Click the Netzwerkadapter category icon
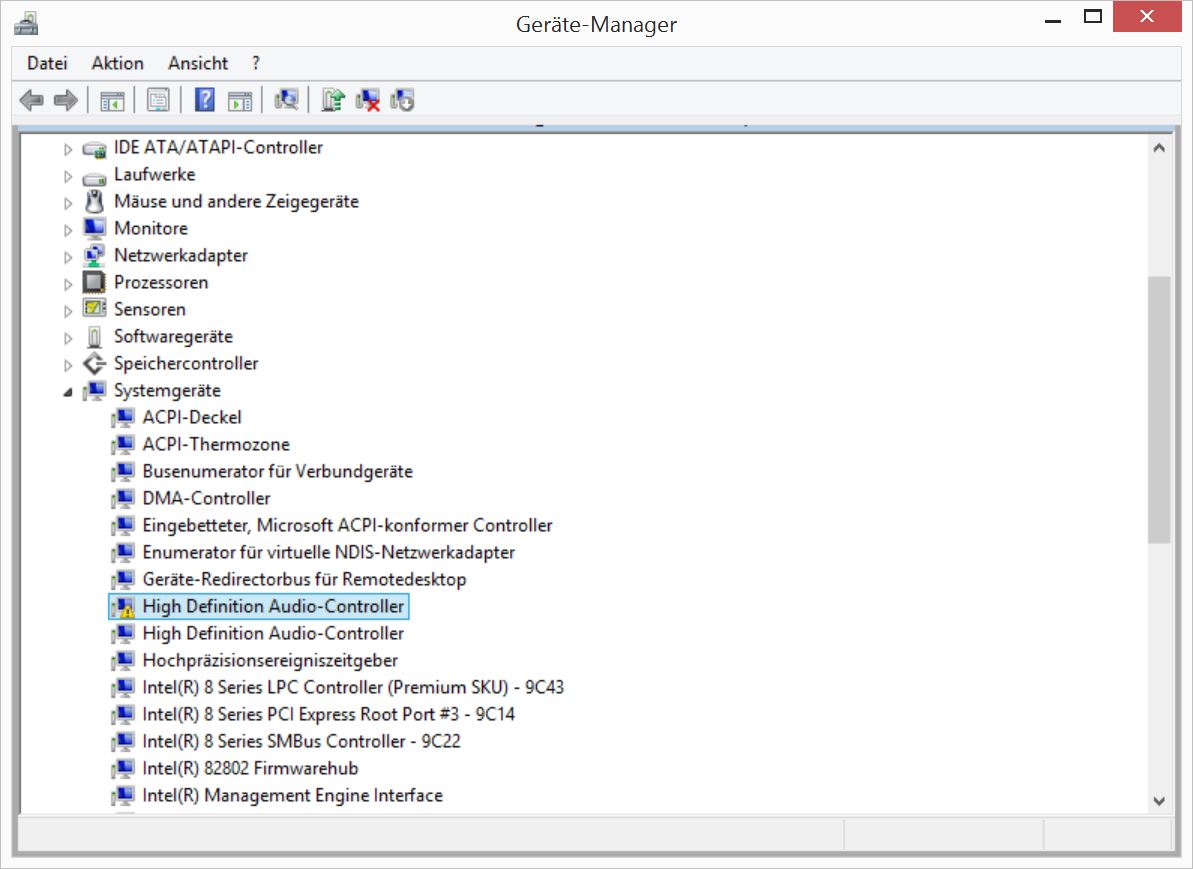The width and height of the screenshot is (1193, 869). pos(94,255)
